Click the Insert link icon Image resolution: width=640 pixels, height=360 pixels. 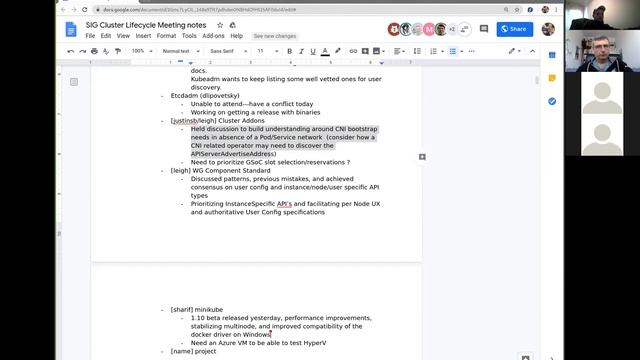(x=353, y=51)
